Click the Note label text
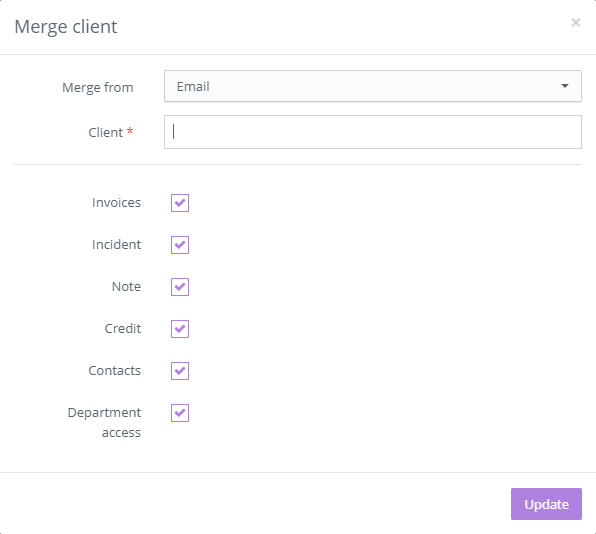This screenshot has width=596, height=534. (x=126, y=287)
